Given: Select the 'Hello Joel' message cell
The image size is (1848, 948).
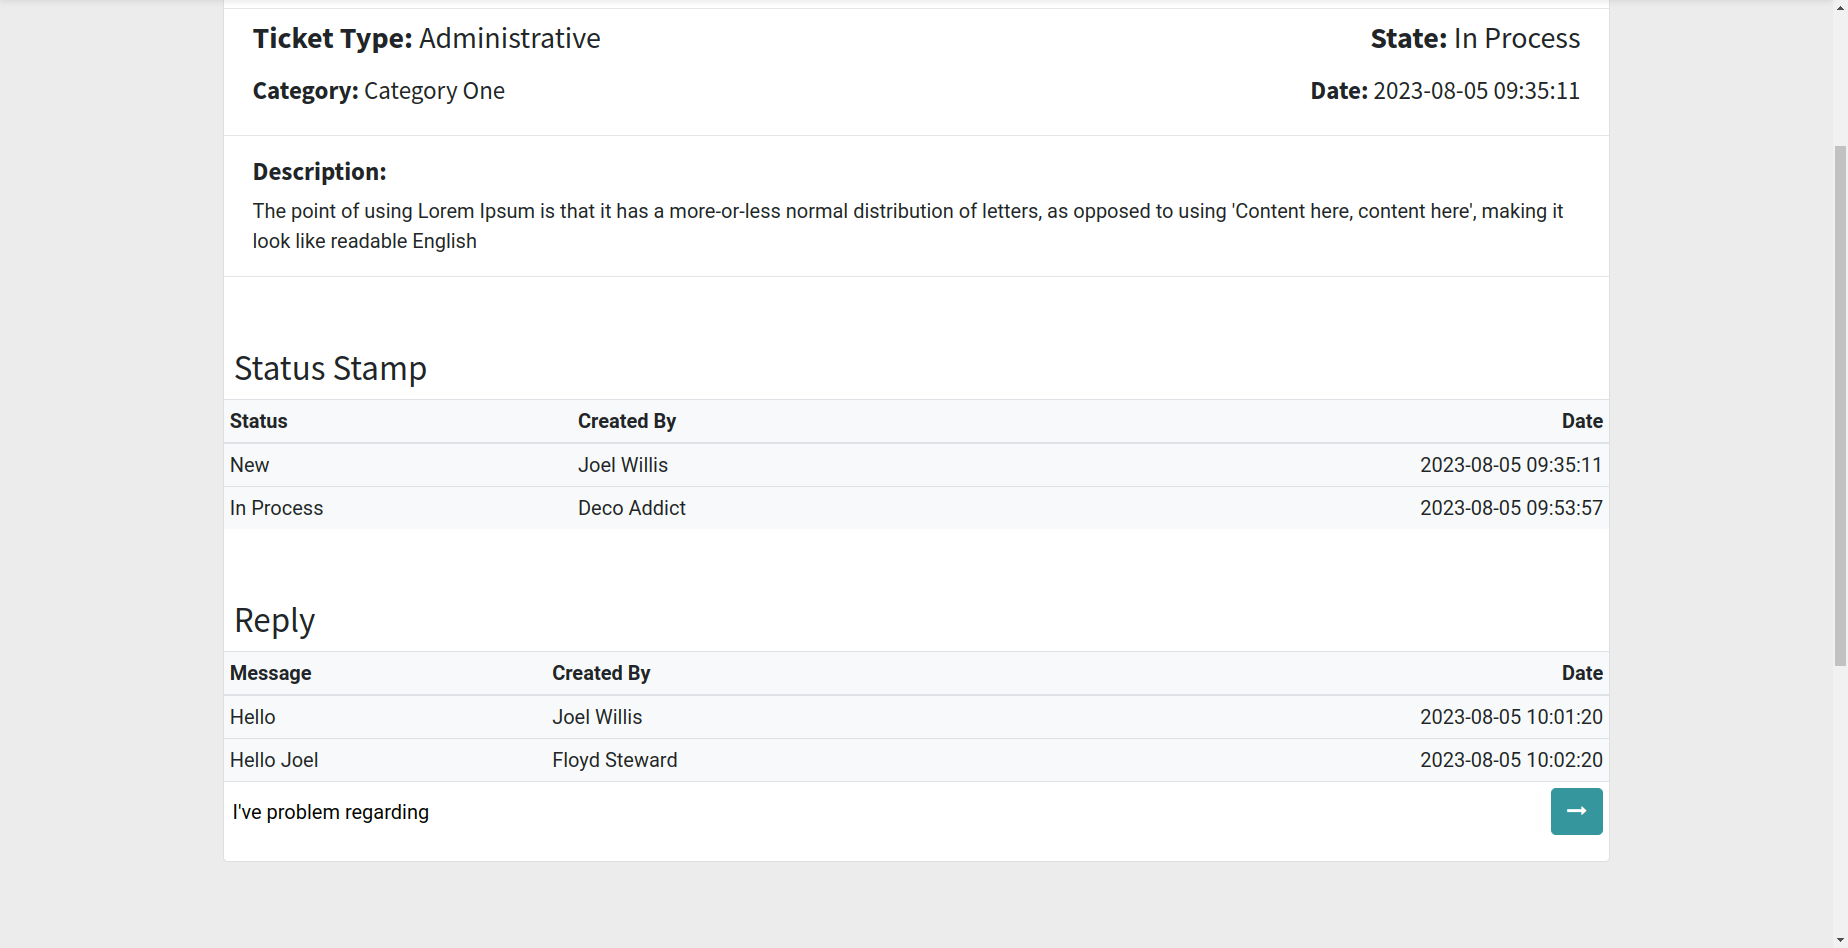Looking at the screenshot, I should tap(274, 760).
